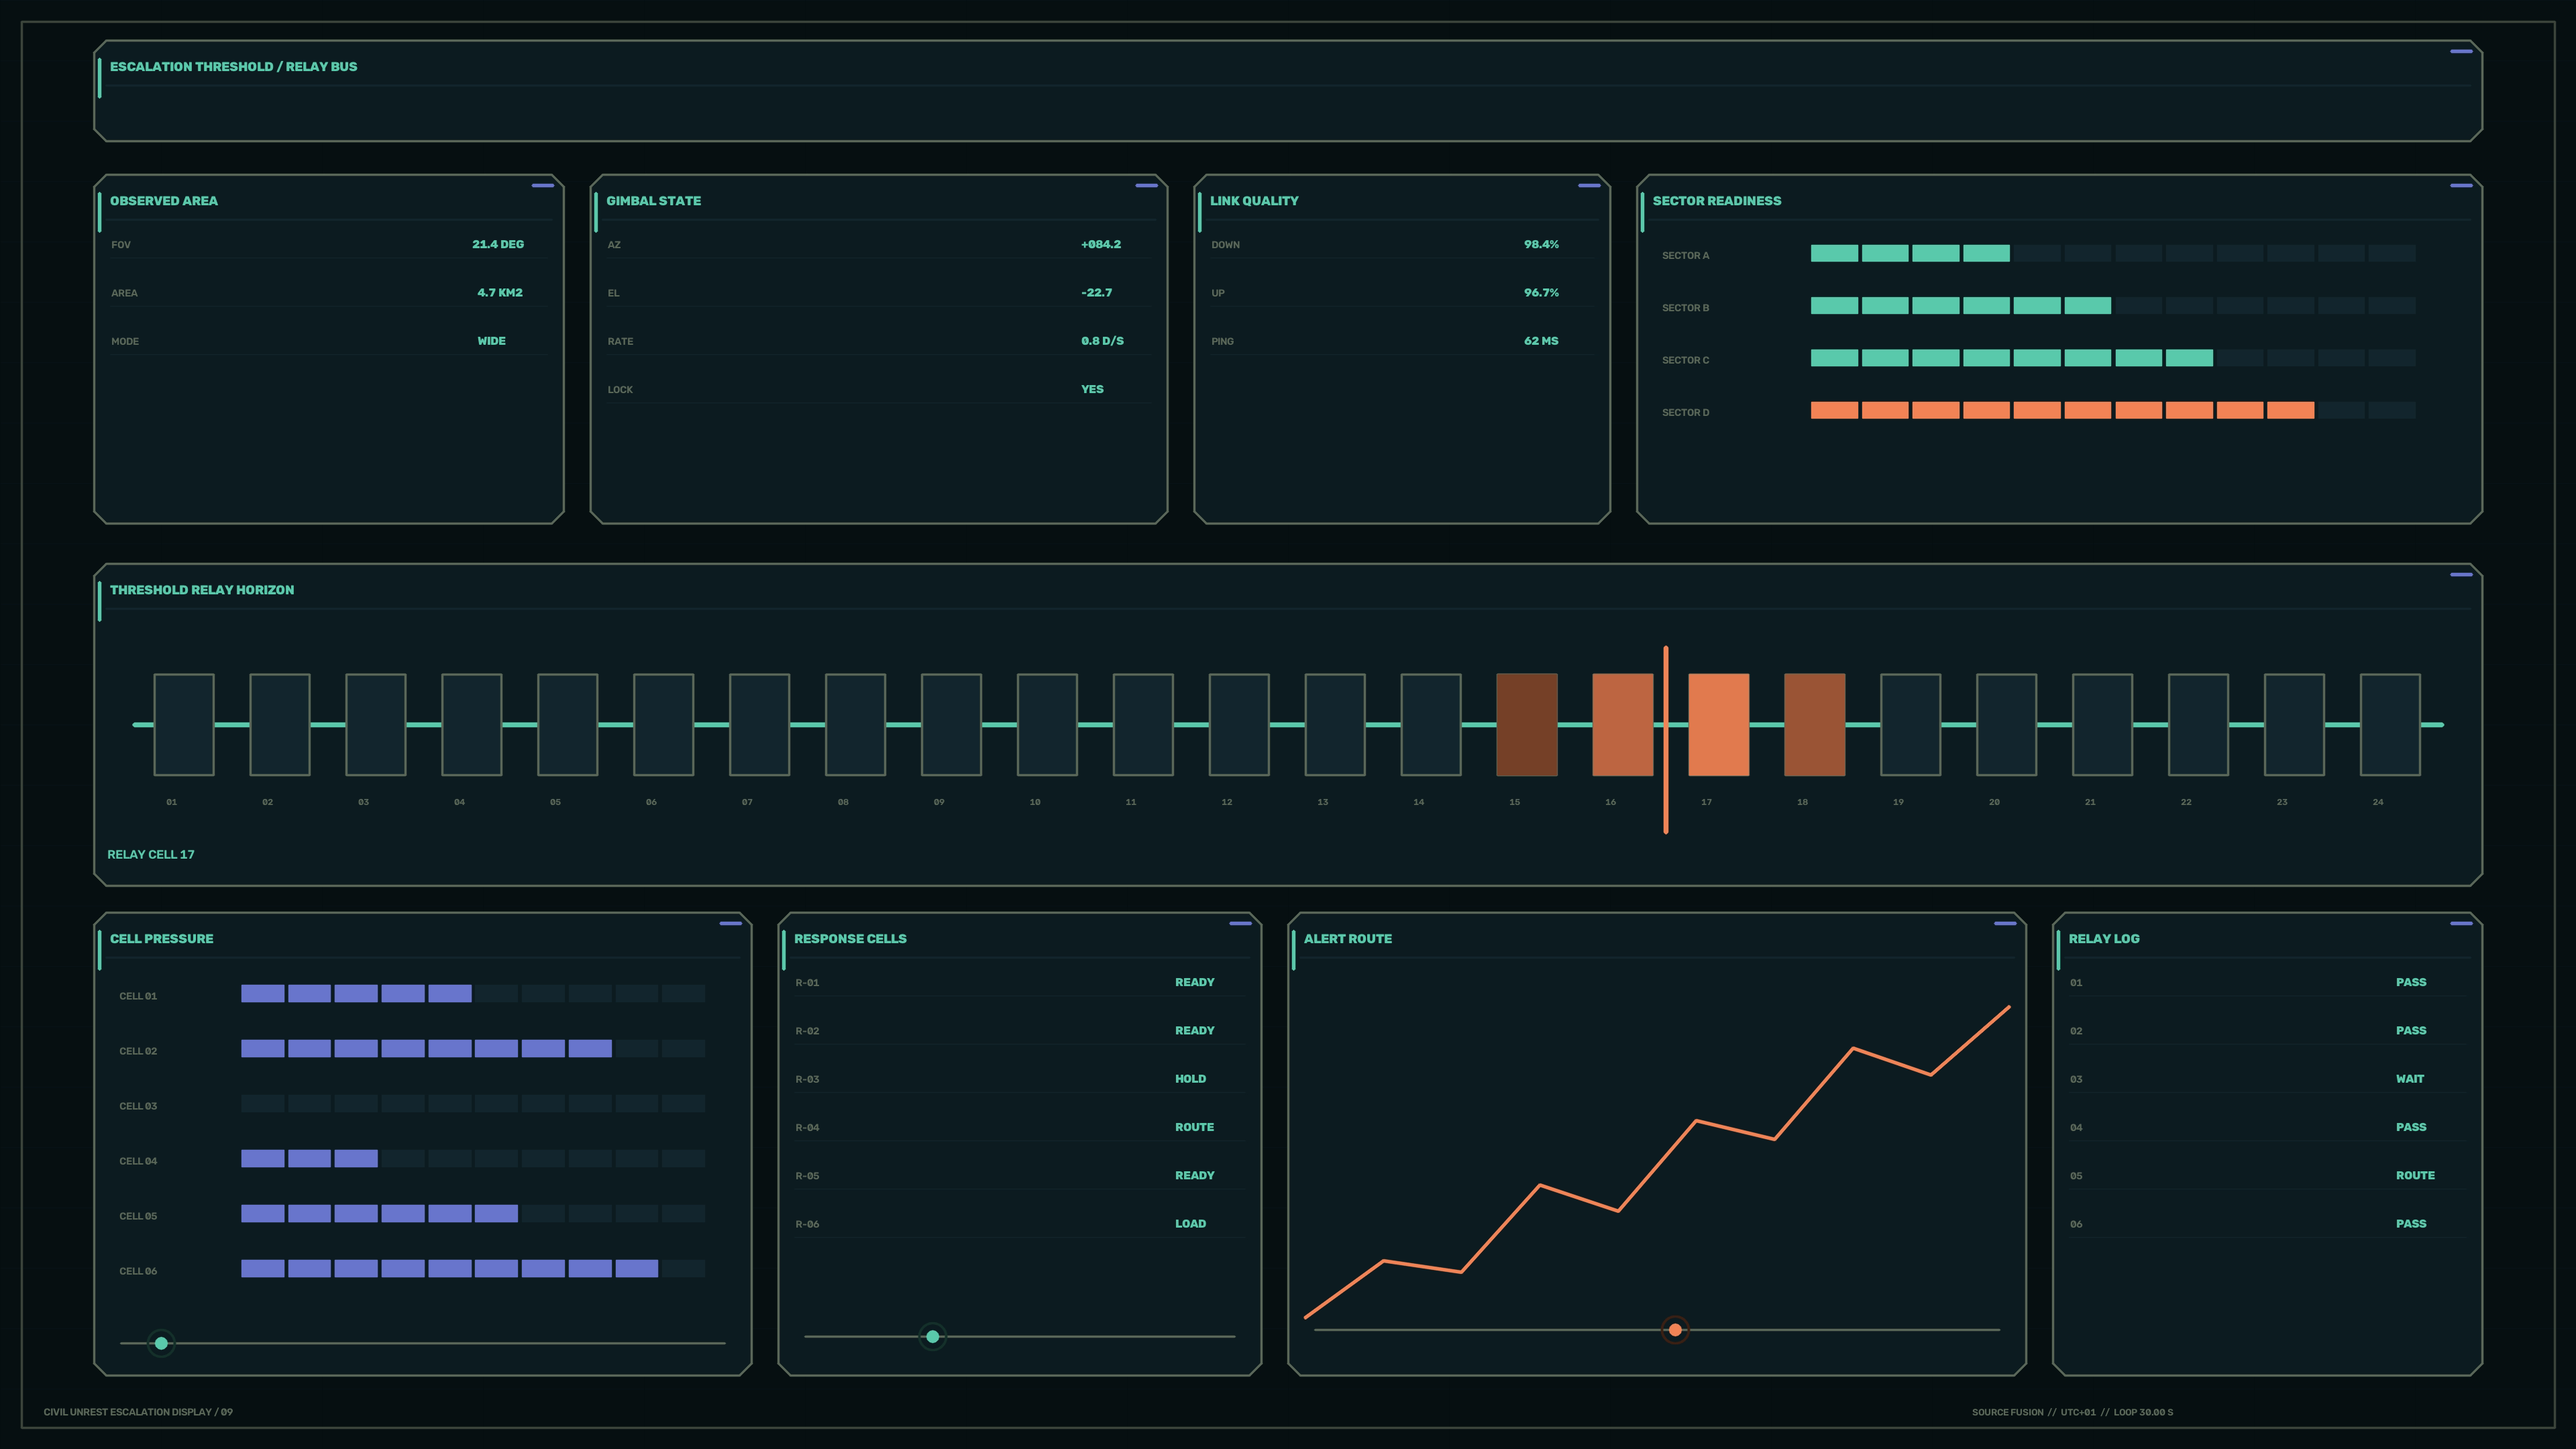Image resolution: width=2576 pixels, height=1449 pixels.
Task: Click the orange threshold playhead line
Action: coord(1666,739)
